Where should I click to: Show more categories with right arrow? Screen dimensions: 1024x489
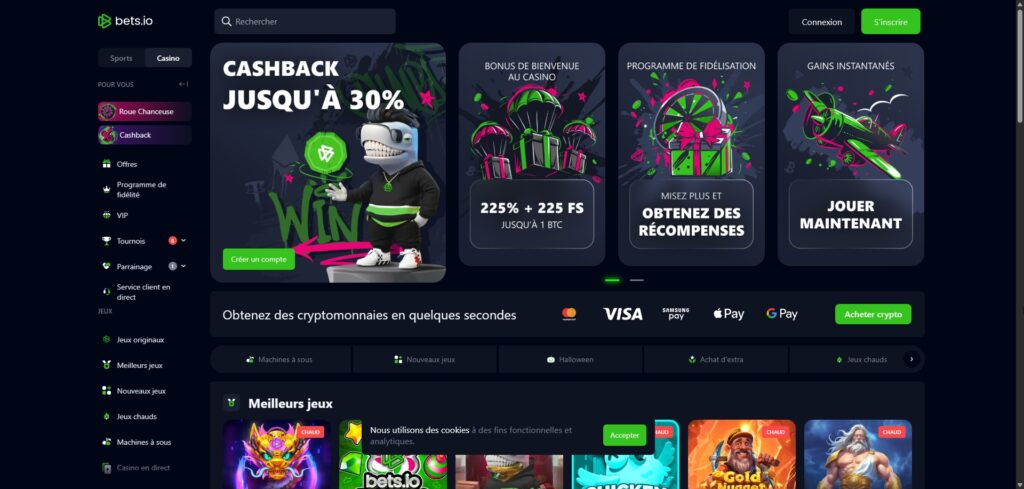[912, 359]
